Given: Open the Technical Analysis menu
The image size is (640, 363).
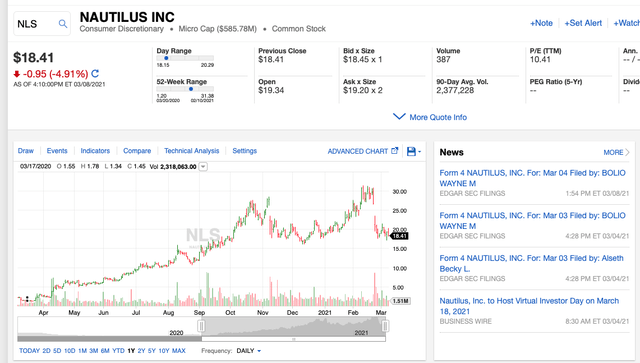Looking at the screenshot, I should (x=191, y=151).
